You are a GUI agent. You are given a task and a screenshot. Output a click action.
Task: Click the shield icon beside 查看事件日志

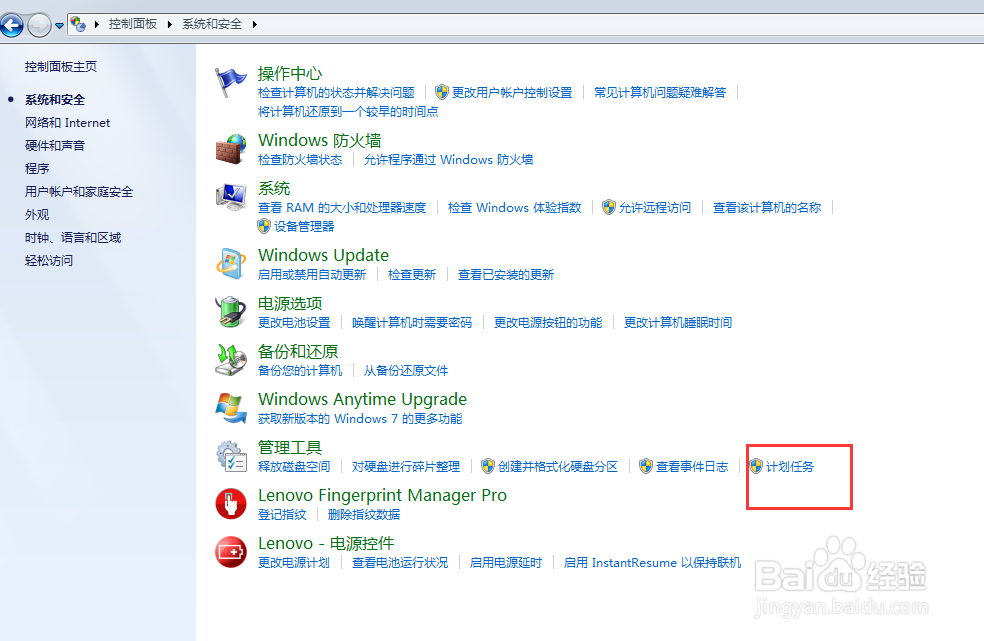(646, 466)
